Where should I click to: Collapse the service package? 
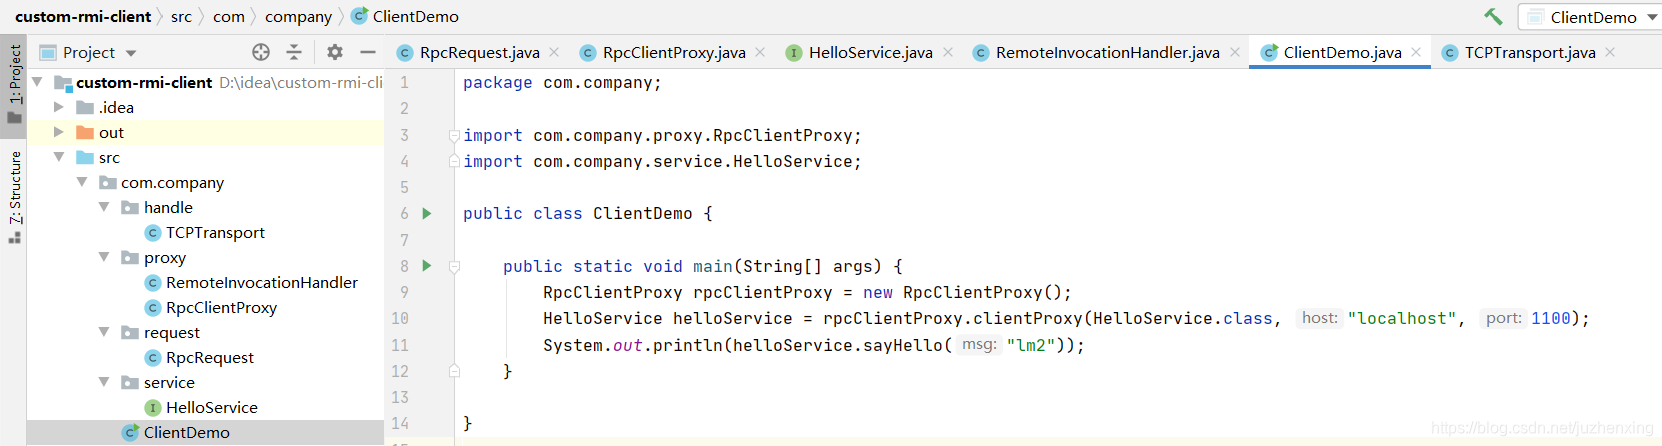point(104,382)
